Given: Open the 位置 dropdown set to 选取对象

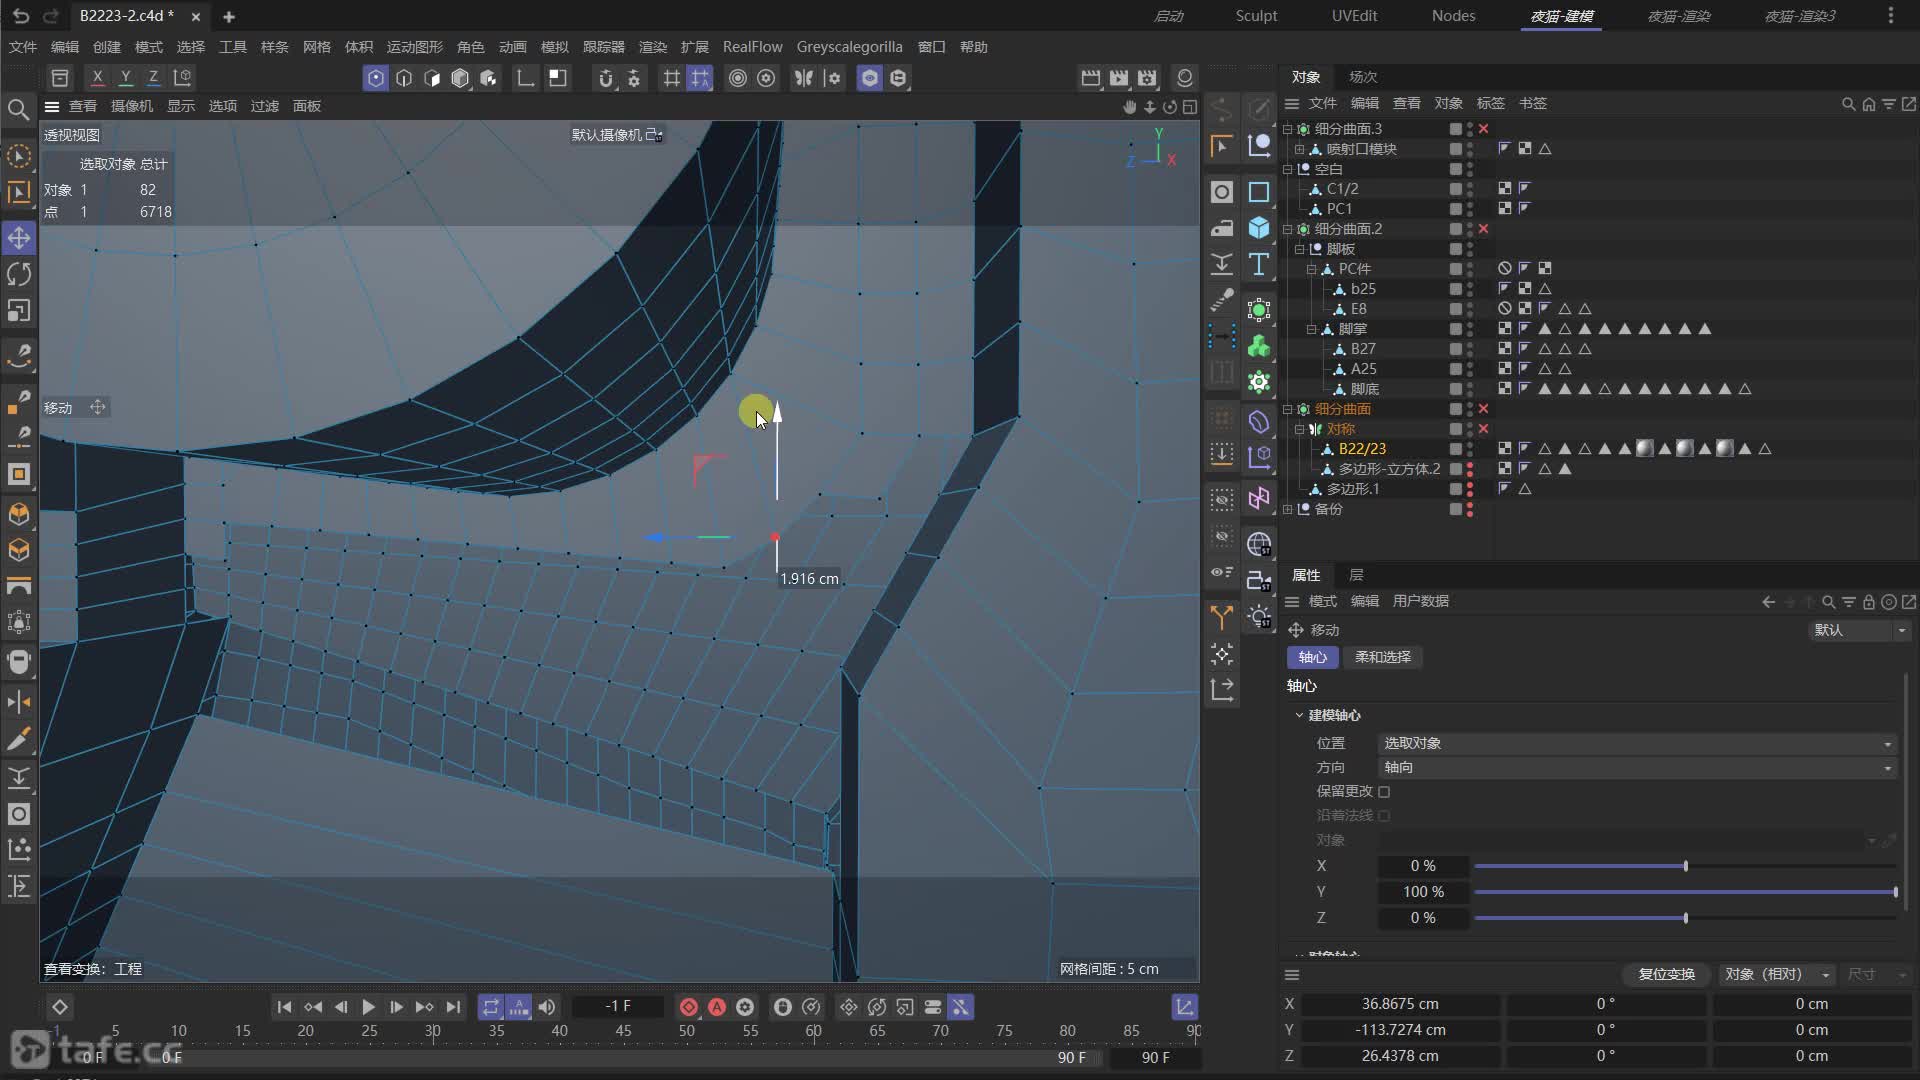Looking at the screenshot, I should pos(1636,744).
